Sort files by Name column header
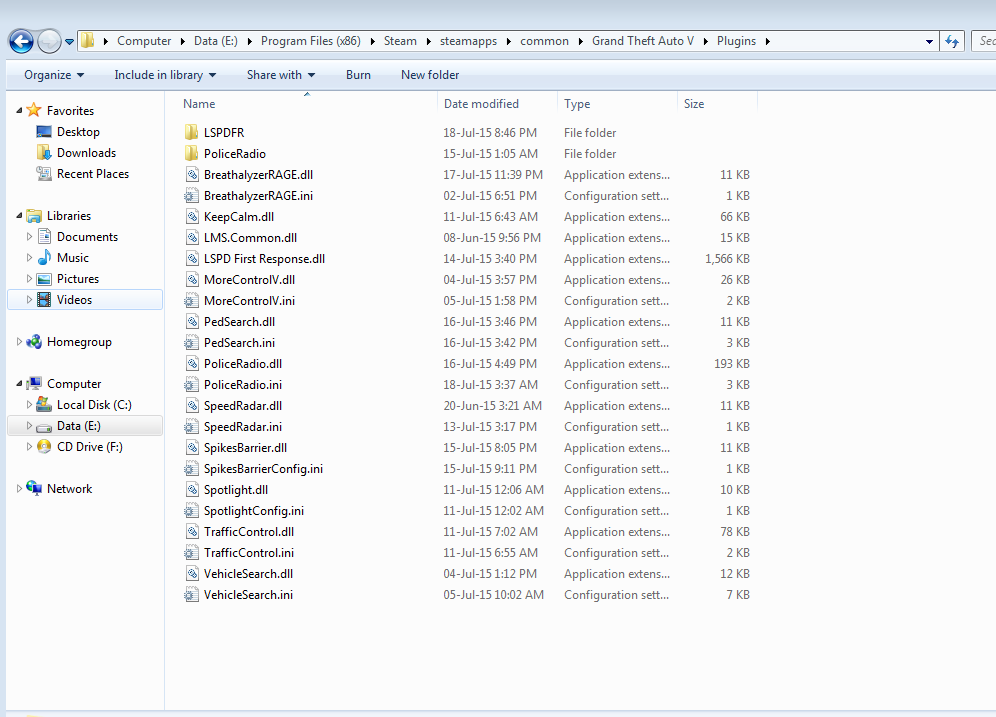Viewport: 996px width, 717px height. point(307,104)
